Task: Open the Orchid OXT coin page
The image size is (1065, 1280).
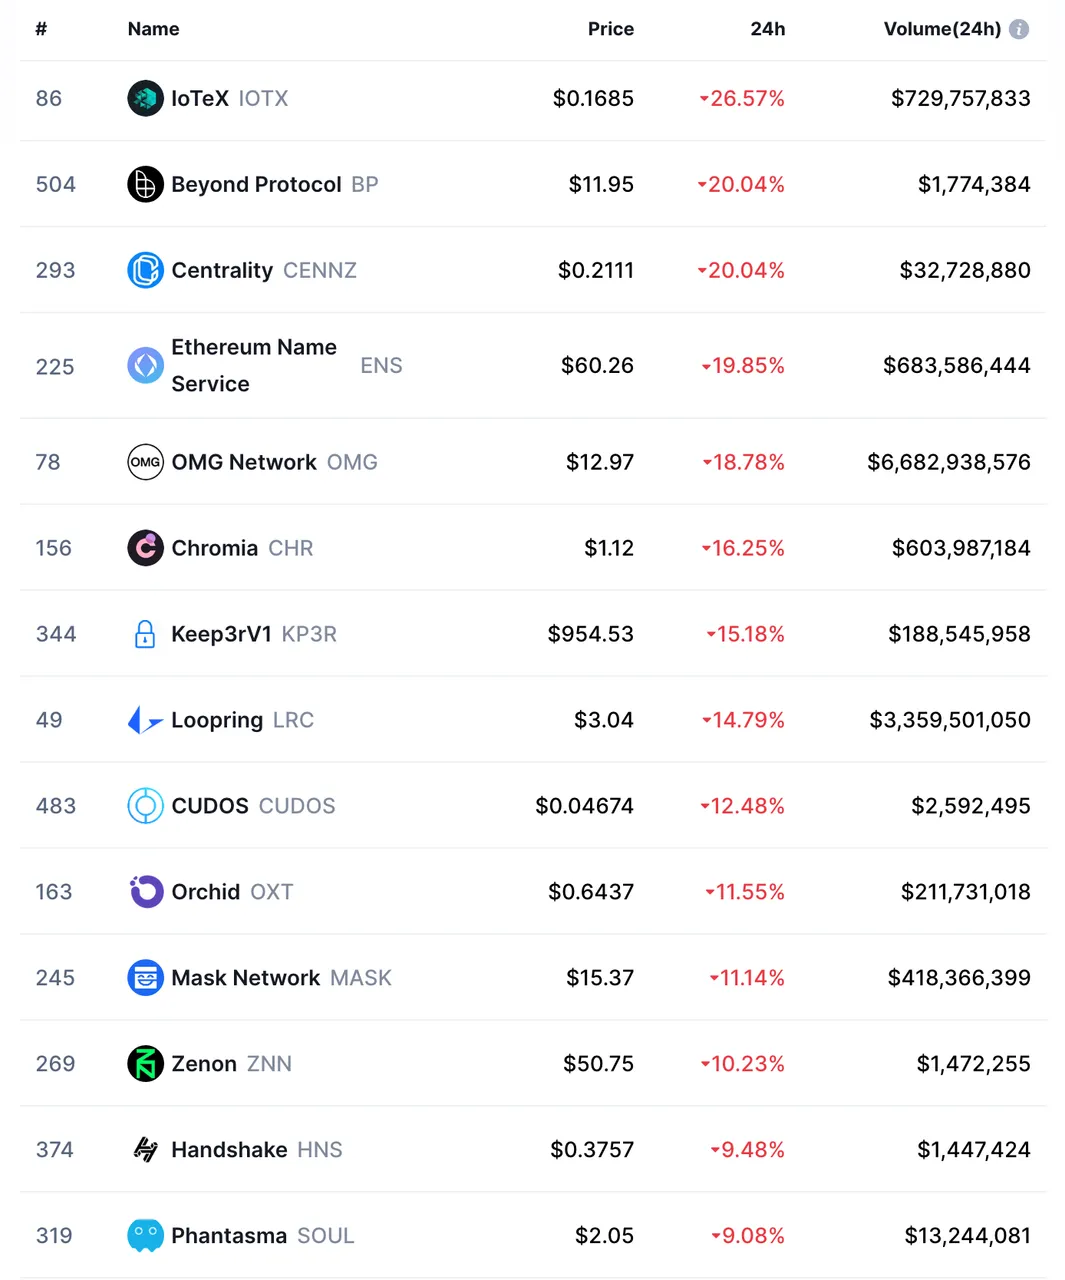Action: tap(232, 892)
